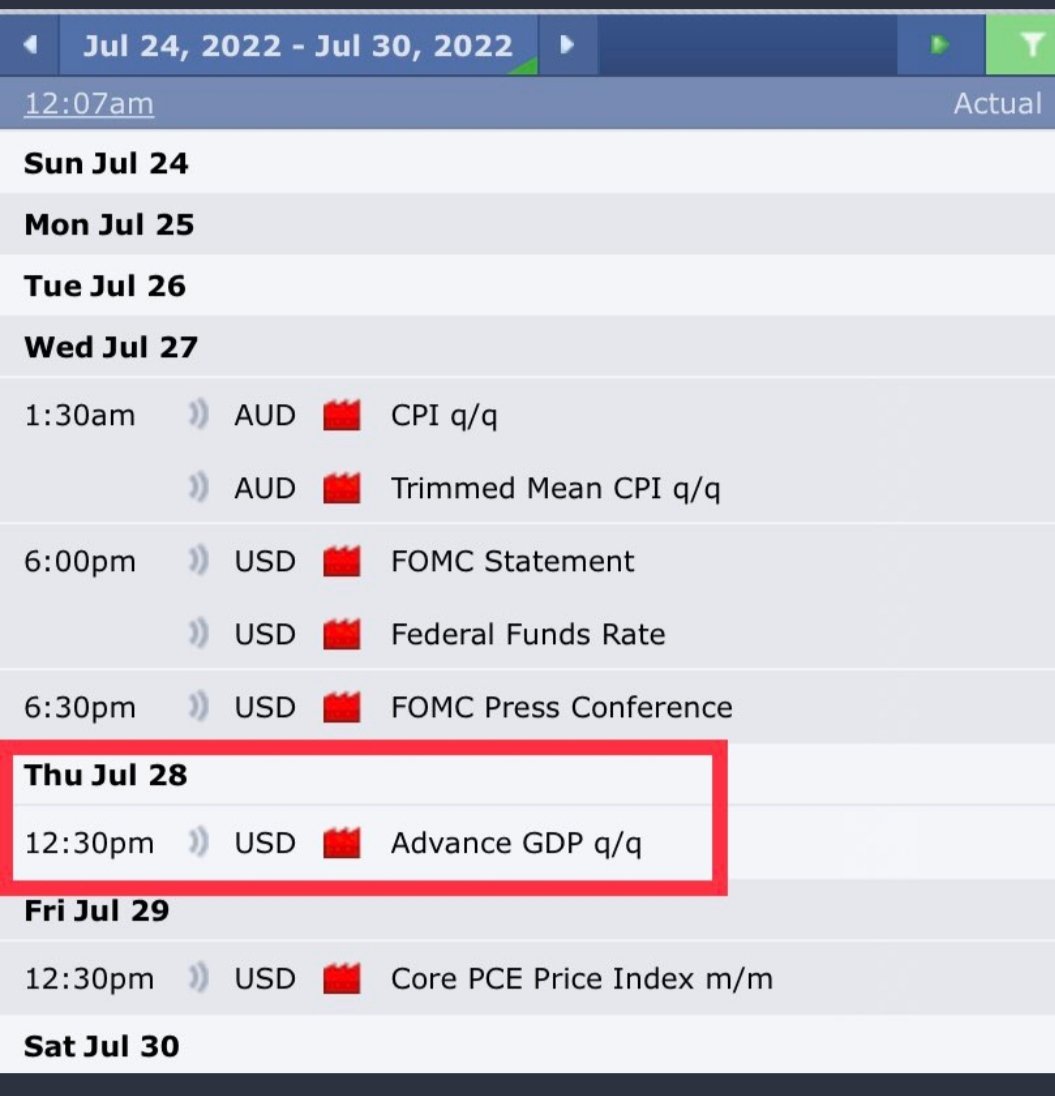Click the 6:30pm time on Wed Jul 27
The height and width of the screenshot is (1096, 1055).
80,708
